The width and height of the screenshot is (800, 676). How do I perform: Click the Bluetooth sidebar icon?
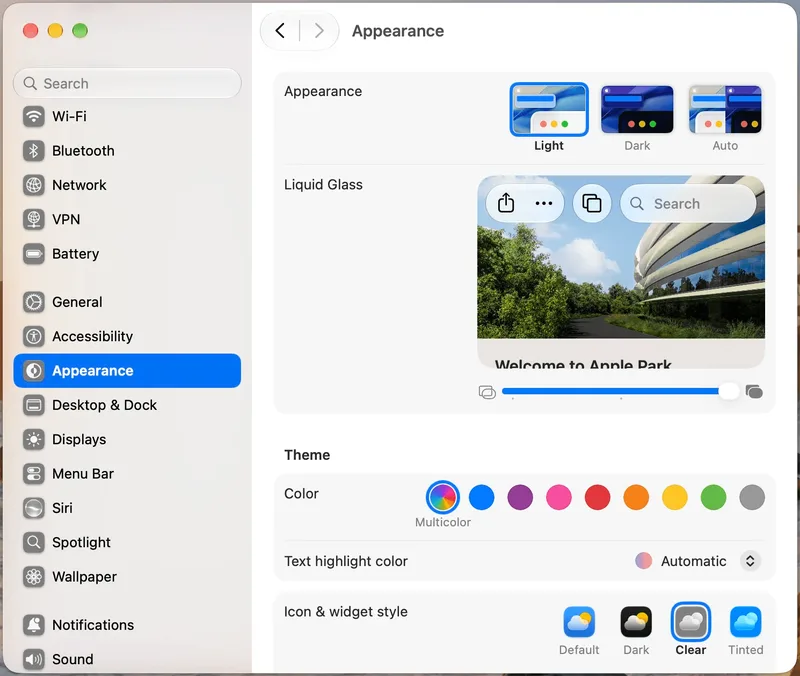click(34, 151)
